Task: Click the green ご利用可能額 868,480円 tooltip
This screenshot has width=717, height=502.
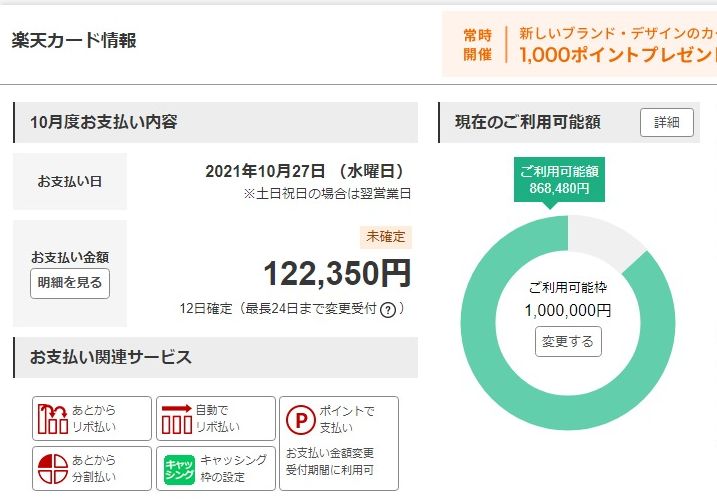Action: pyautogui.click(x=559, y=180)
